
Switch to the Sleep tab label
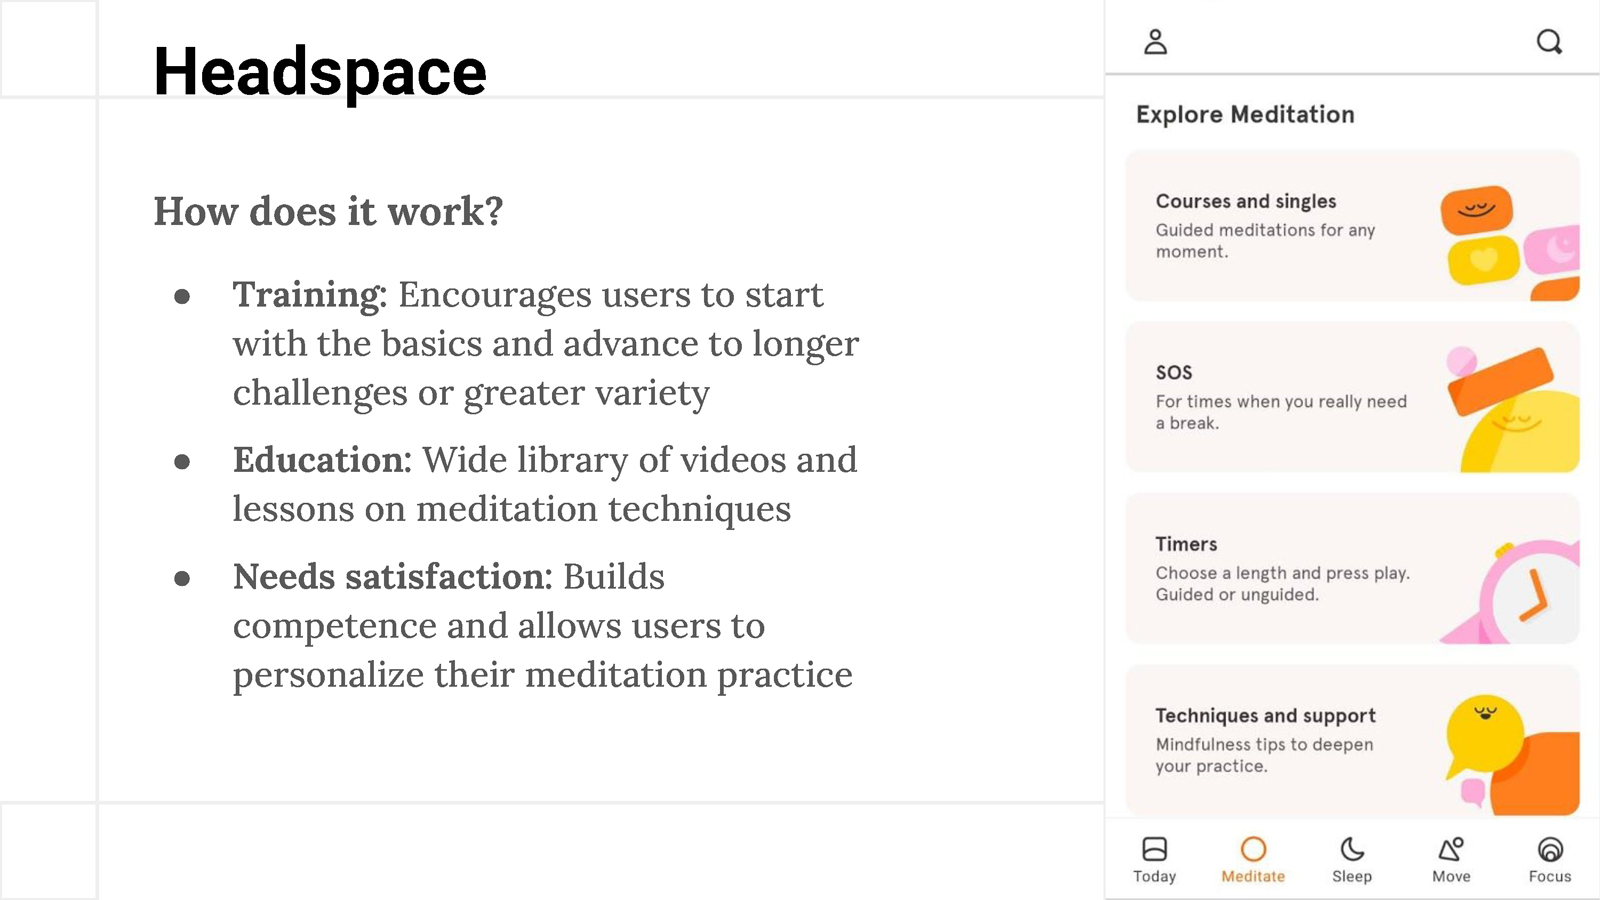coord(1352,876)
